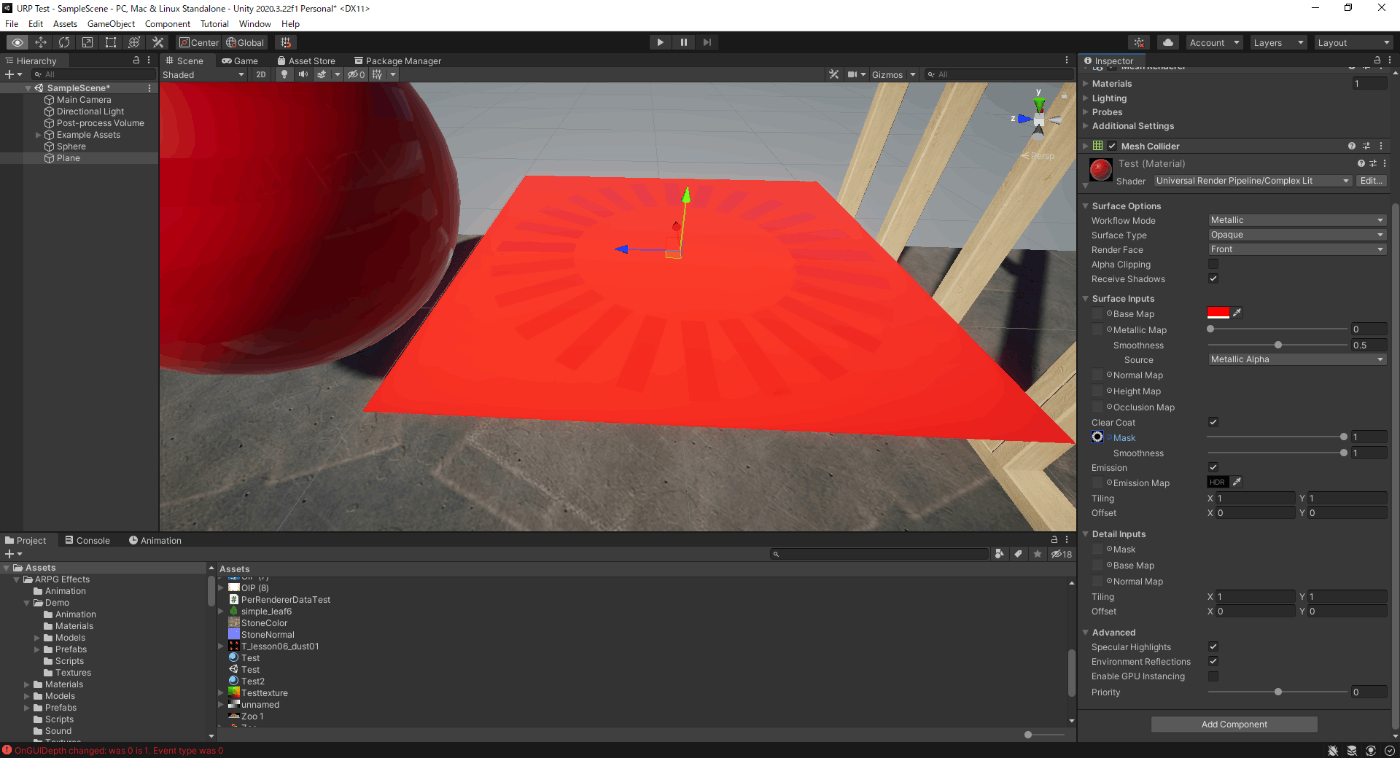Viewport: 1400px width, 758px height.
Task: Toggle 2D scene view mode
Action: (261, 75)
